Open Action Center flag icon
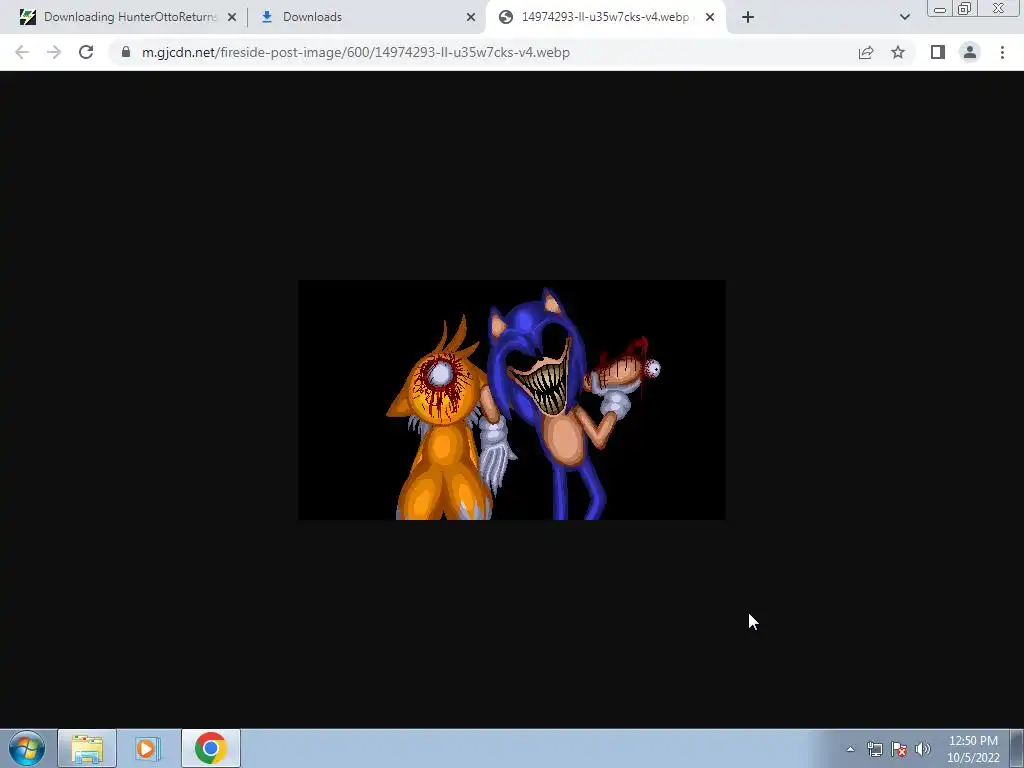Image resolution: width=1024 pixels, height=768 pixels. tap(899, 749)
